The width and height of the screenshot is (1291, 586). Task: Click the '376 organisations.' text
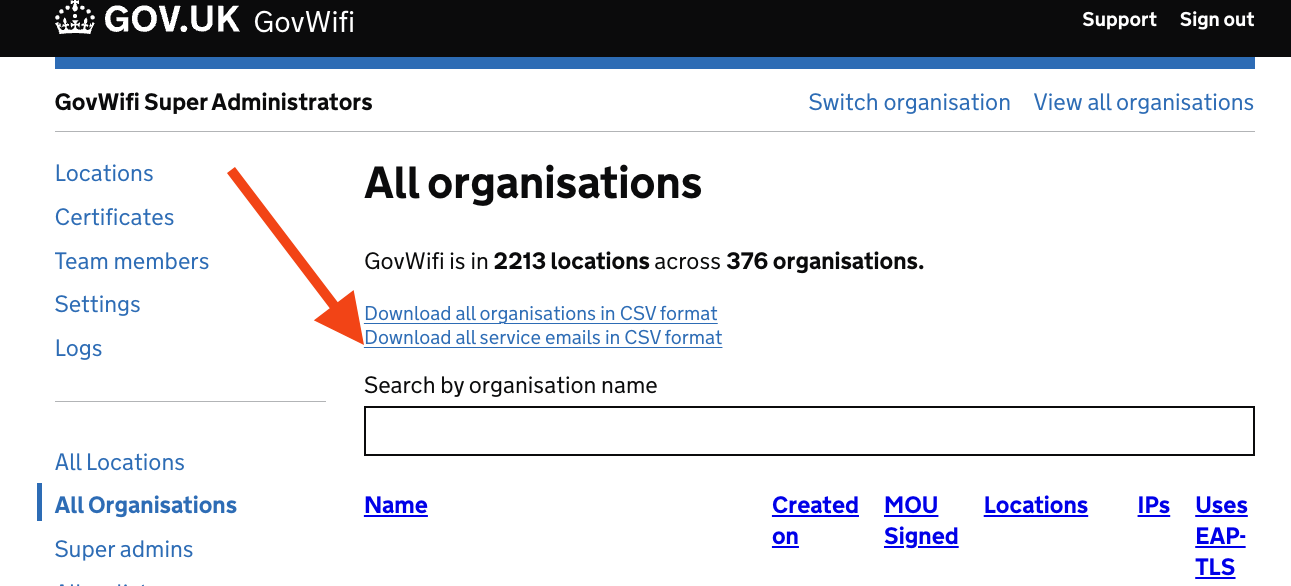(825, 262)
